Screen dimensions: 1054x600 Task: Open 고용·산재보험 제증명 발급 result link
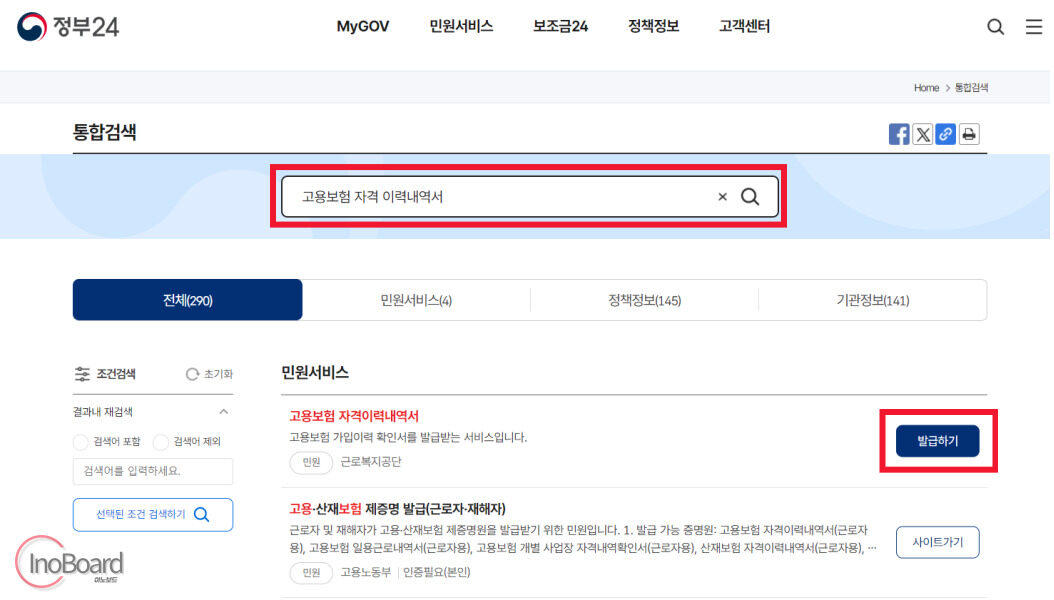tap(397, 509)
